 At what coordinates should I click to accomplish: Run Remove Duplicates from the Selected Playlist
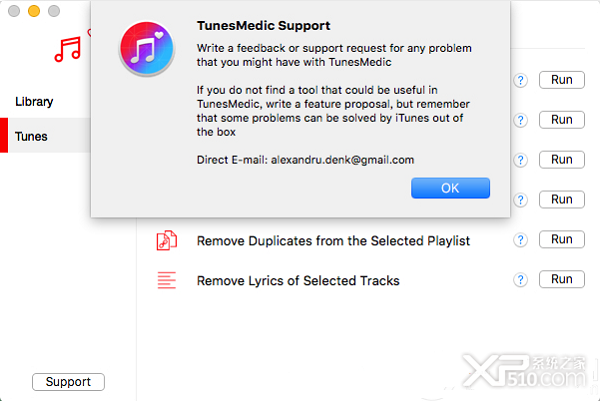pyautogui.click(x=561, y=239)
